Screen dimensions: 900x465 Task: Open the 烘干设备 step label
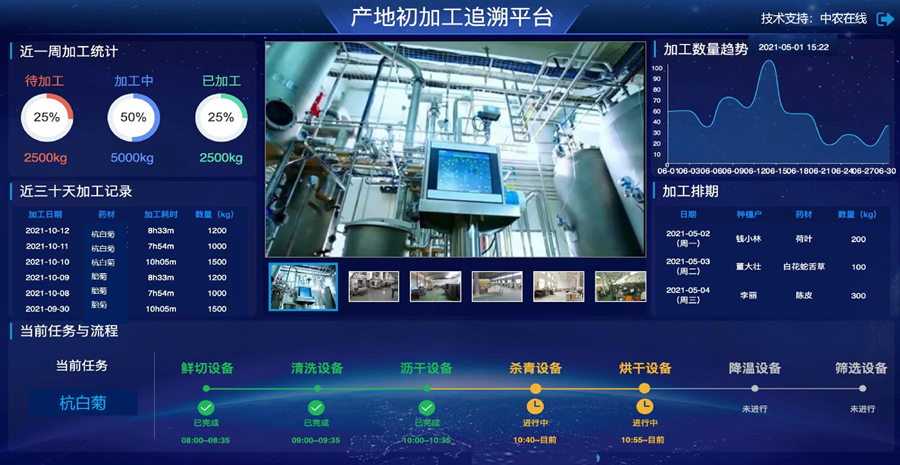645,368
